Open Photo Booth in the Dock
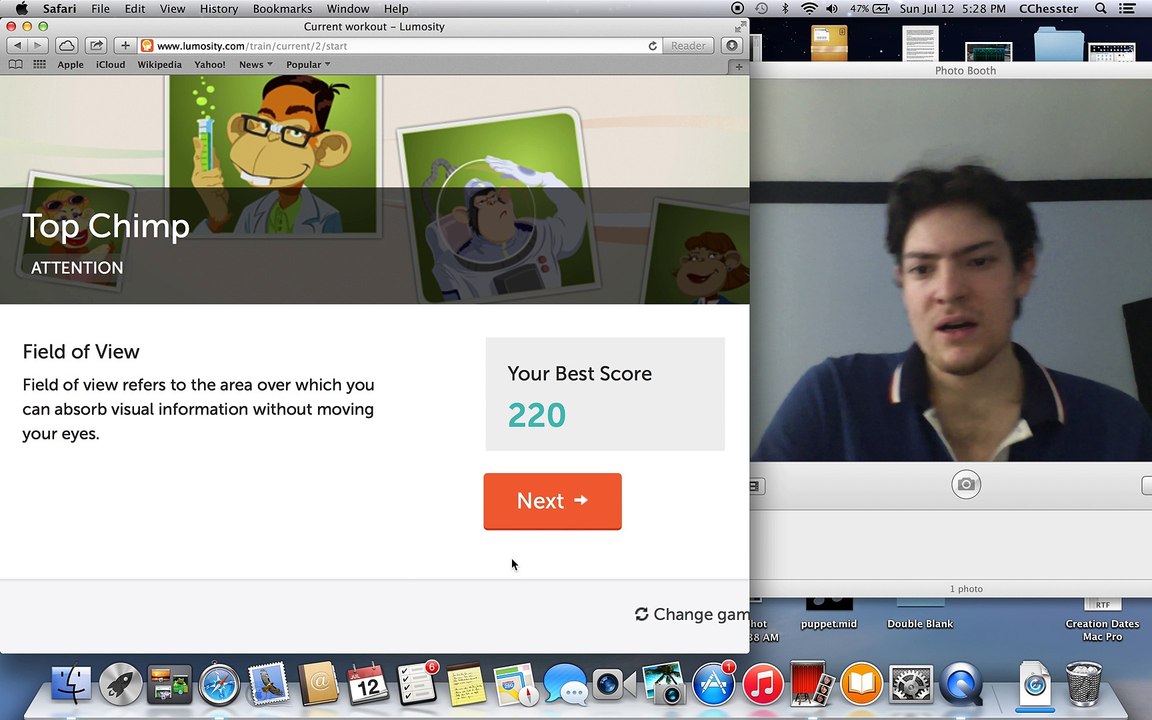The width and height of the screenshot is (1152, 720). pos(812,684)
